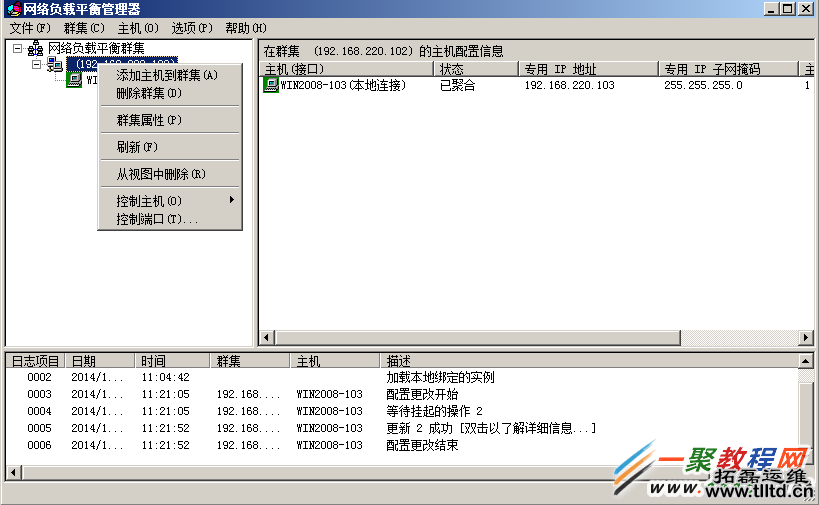Click the 专用 IP 地址 column header

click(588, 69)
